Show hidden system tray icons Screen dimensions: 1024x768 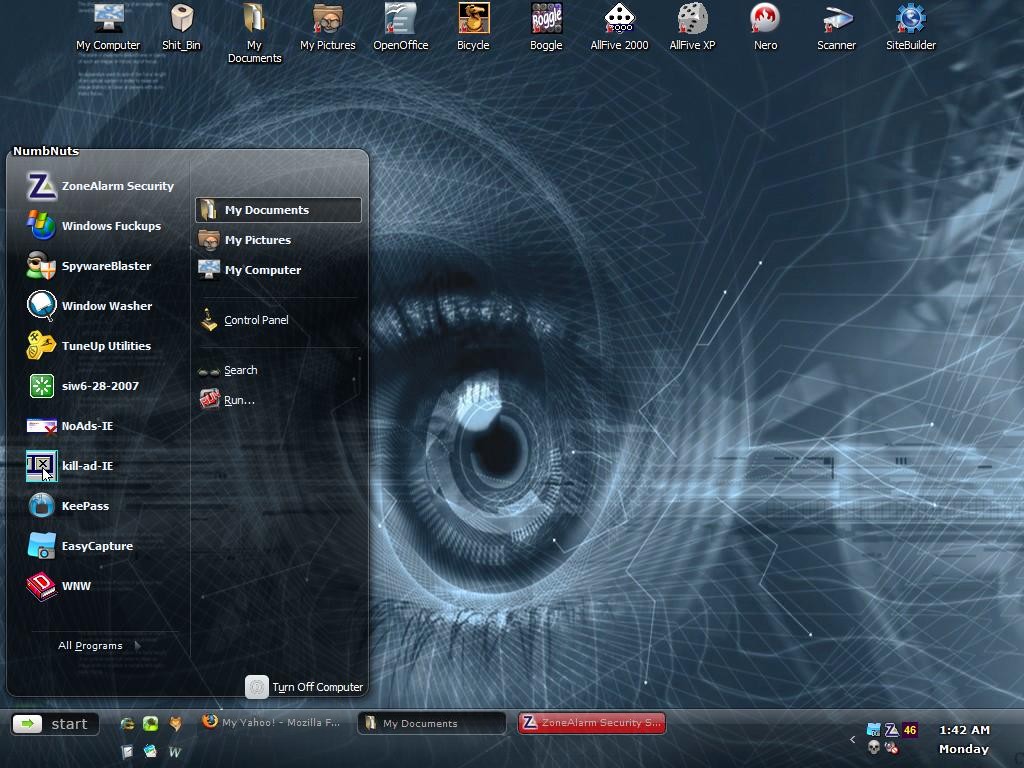(x=852, y=739)
